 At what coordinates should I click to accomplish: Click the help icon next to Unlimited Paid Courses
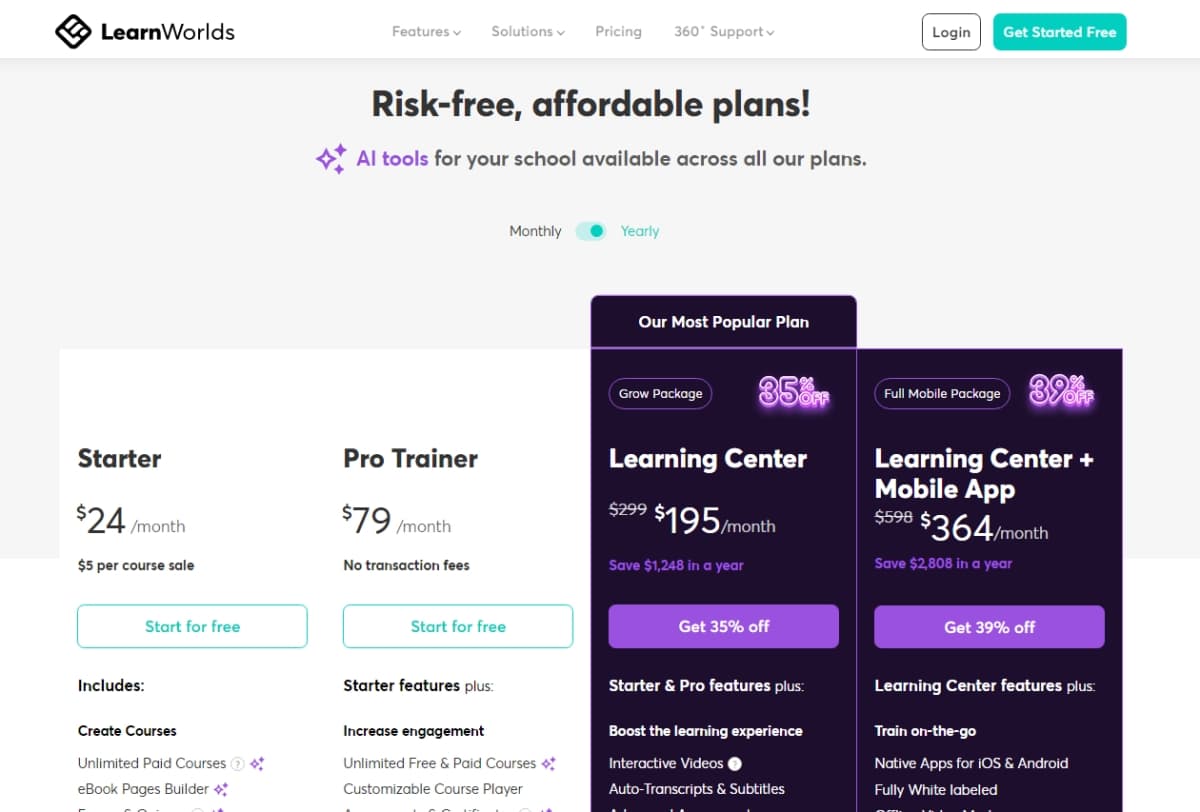[237, 763]
